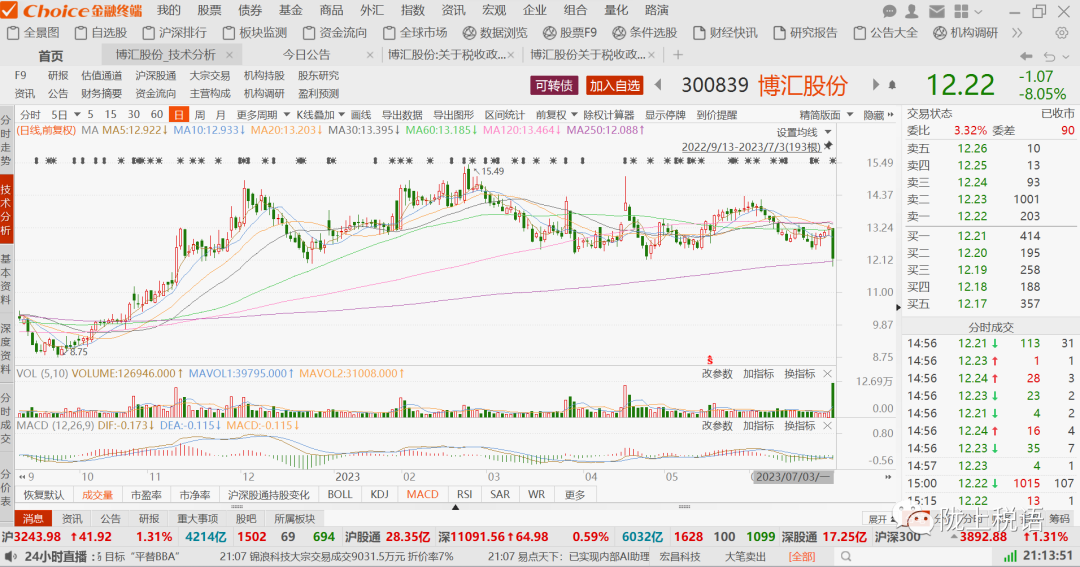The width and height of the screenshot is (1080, 567).
Task: Open 机构调研 toolbar shortcut
Action: (x=966, y=32)
